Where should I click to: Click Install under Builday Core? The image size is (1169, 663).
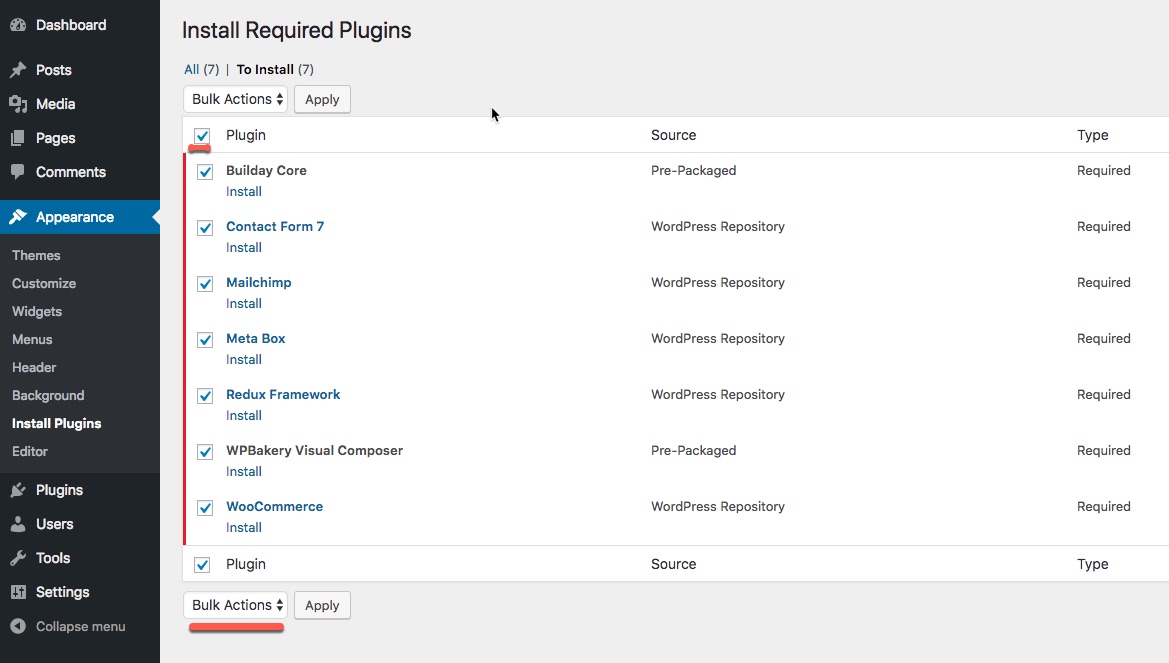[244, 192]
